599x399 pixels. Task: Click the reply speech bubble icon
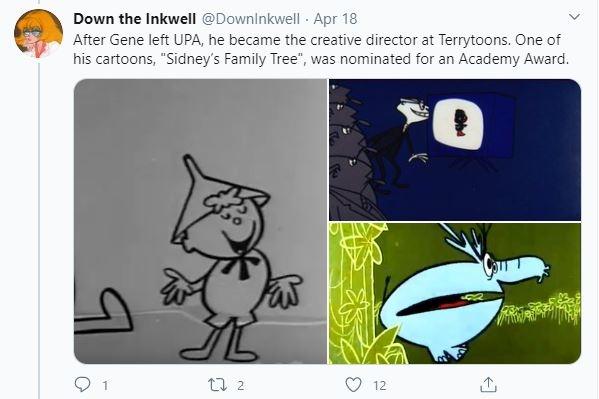(82, 384)
